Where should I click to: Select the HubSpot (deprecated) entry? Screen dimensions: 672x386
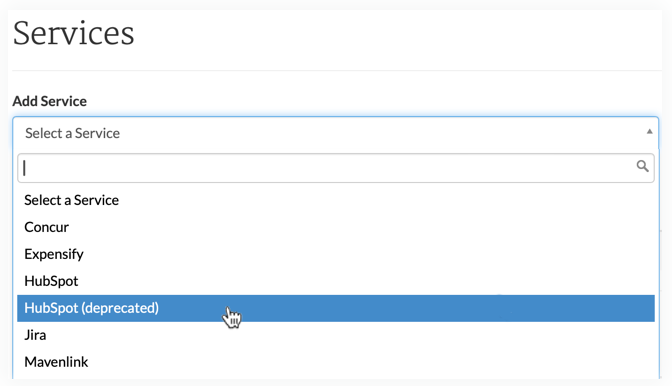coord(336,308)
